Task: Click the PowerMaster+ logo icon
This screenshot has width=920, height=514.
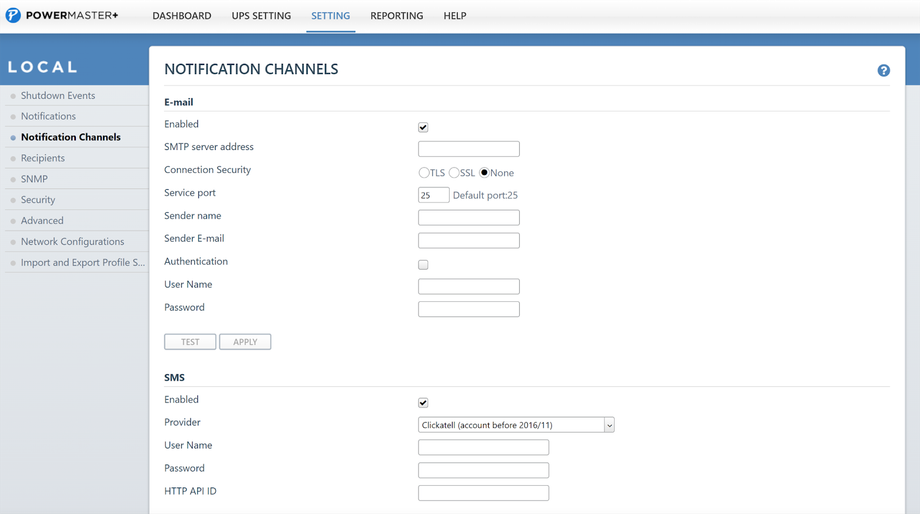Action: pyautogui.click(x=13, y=15)
